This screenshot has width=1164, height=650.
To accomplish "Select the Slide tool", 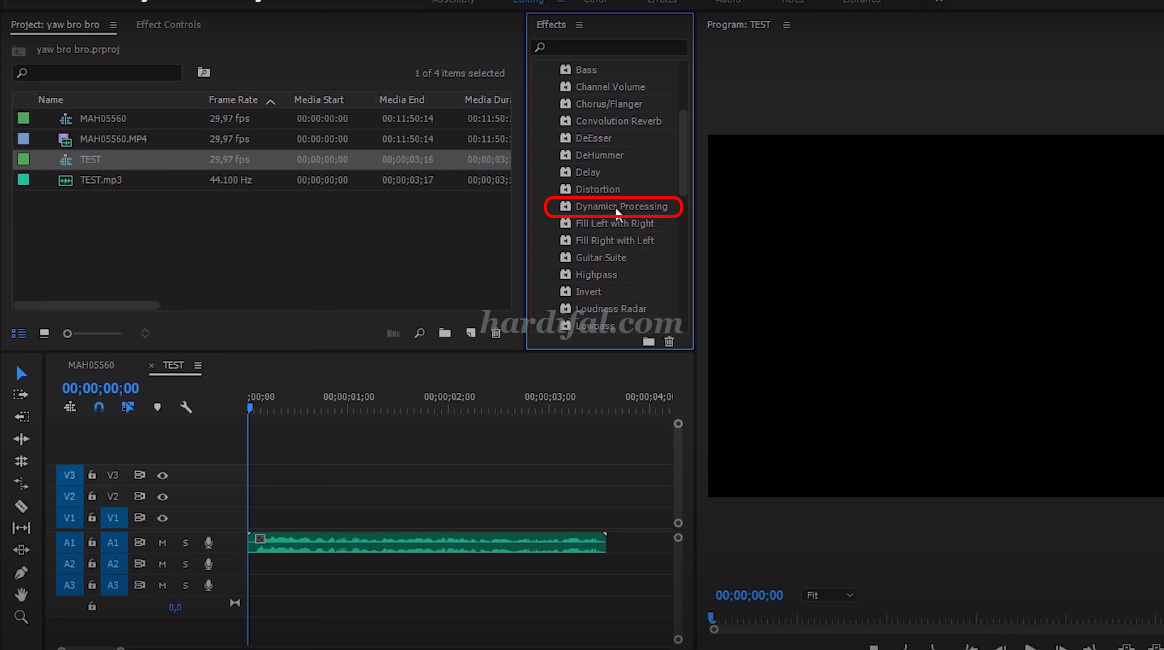I will (21, 551).
